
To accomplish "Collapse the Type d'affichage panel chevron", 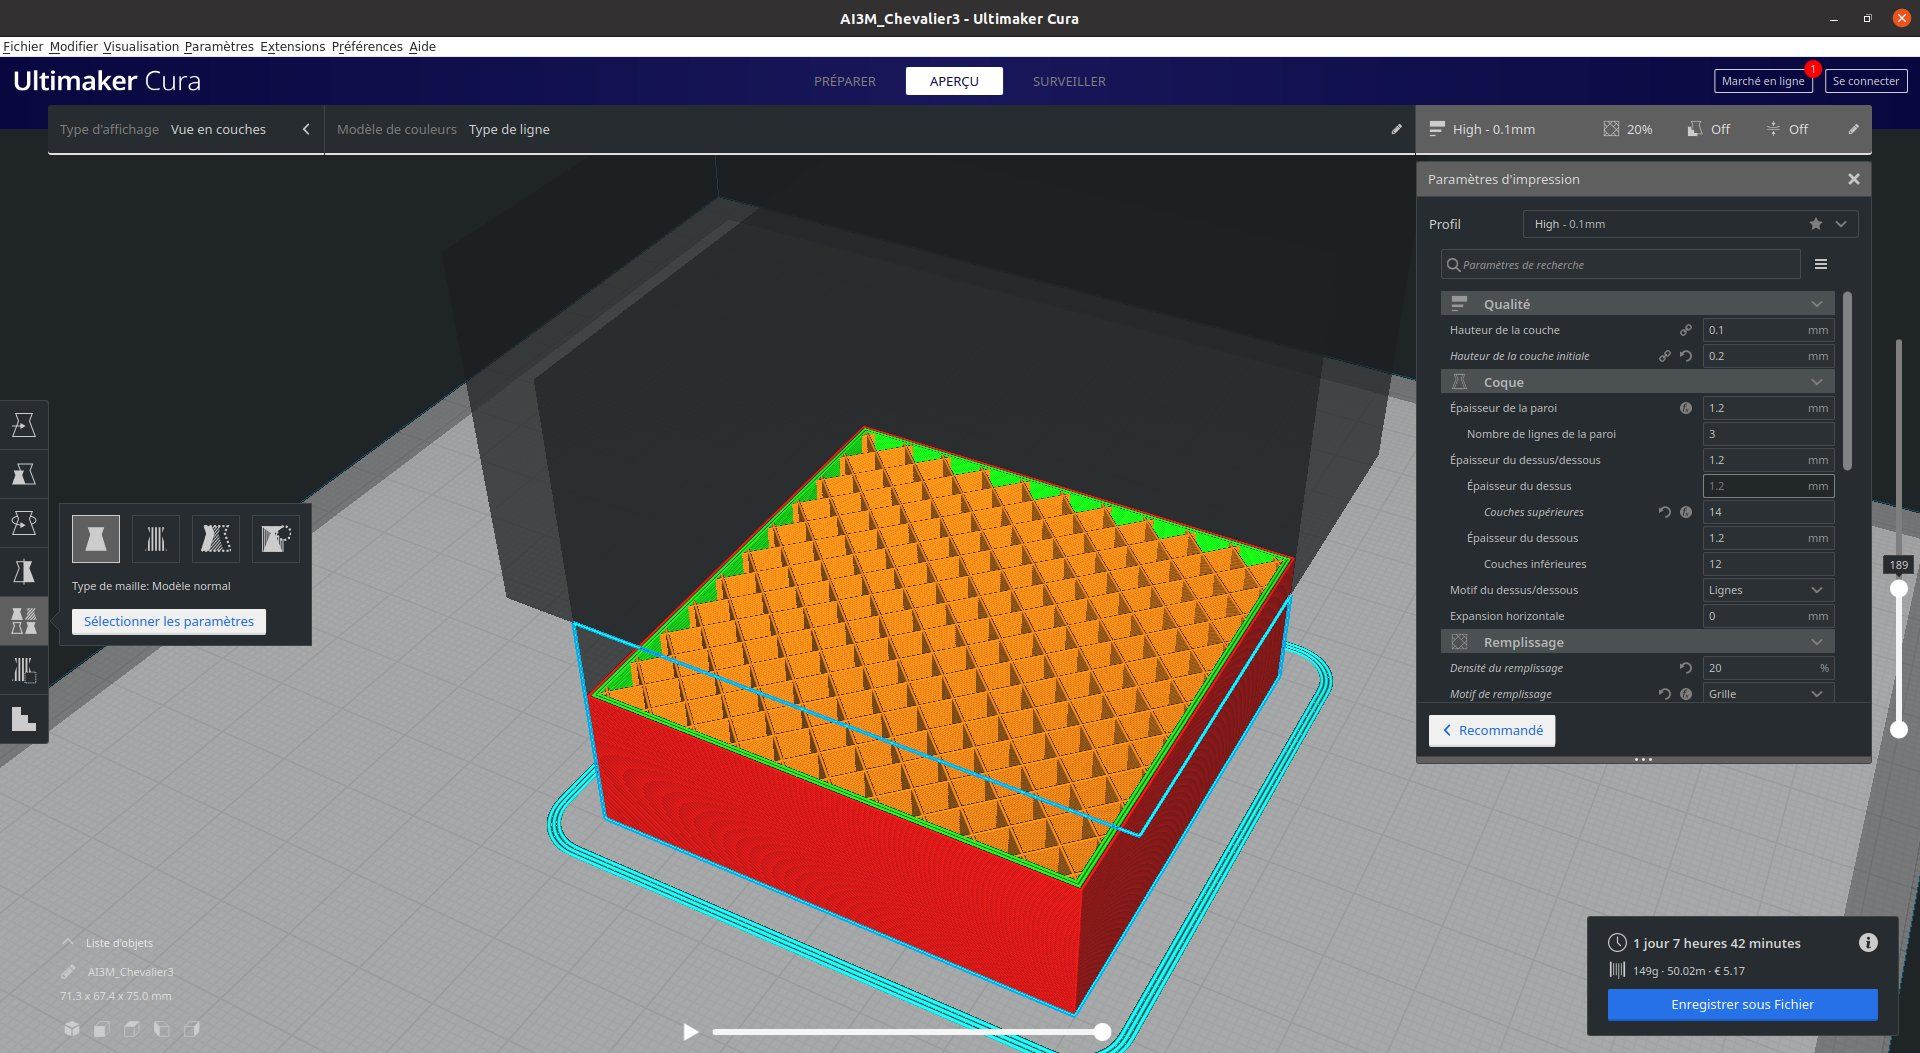I will [306, 129].
